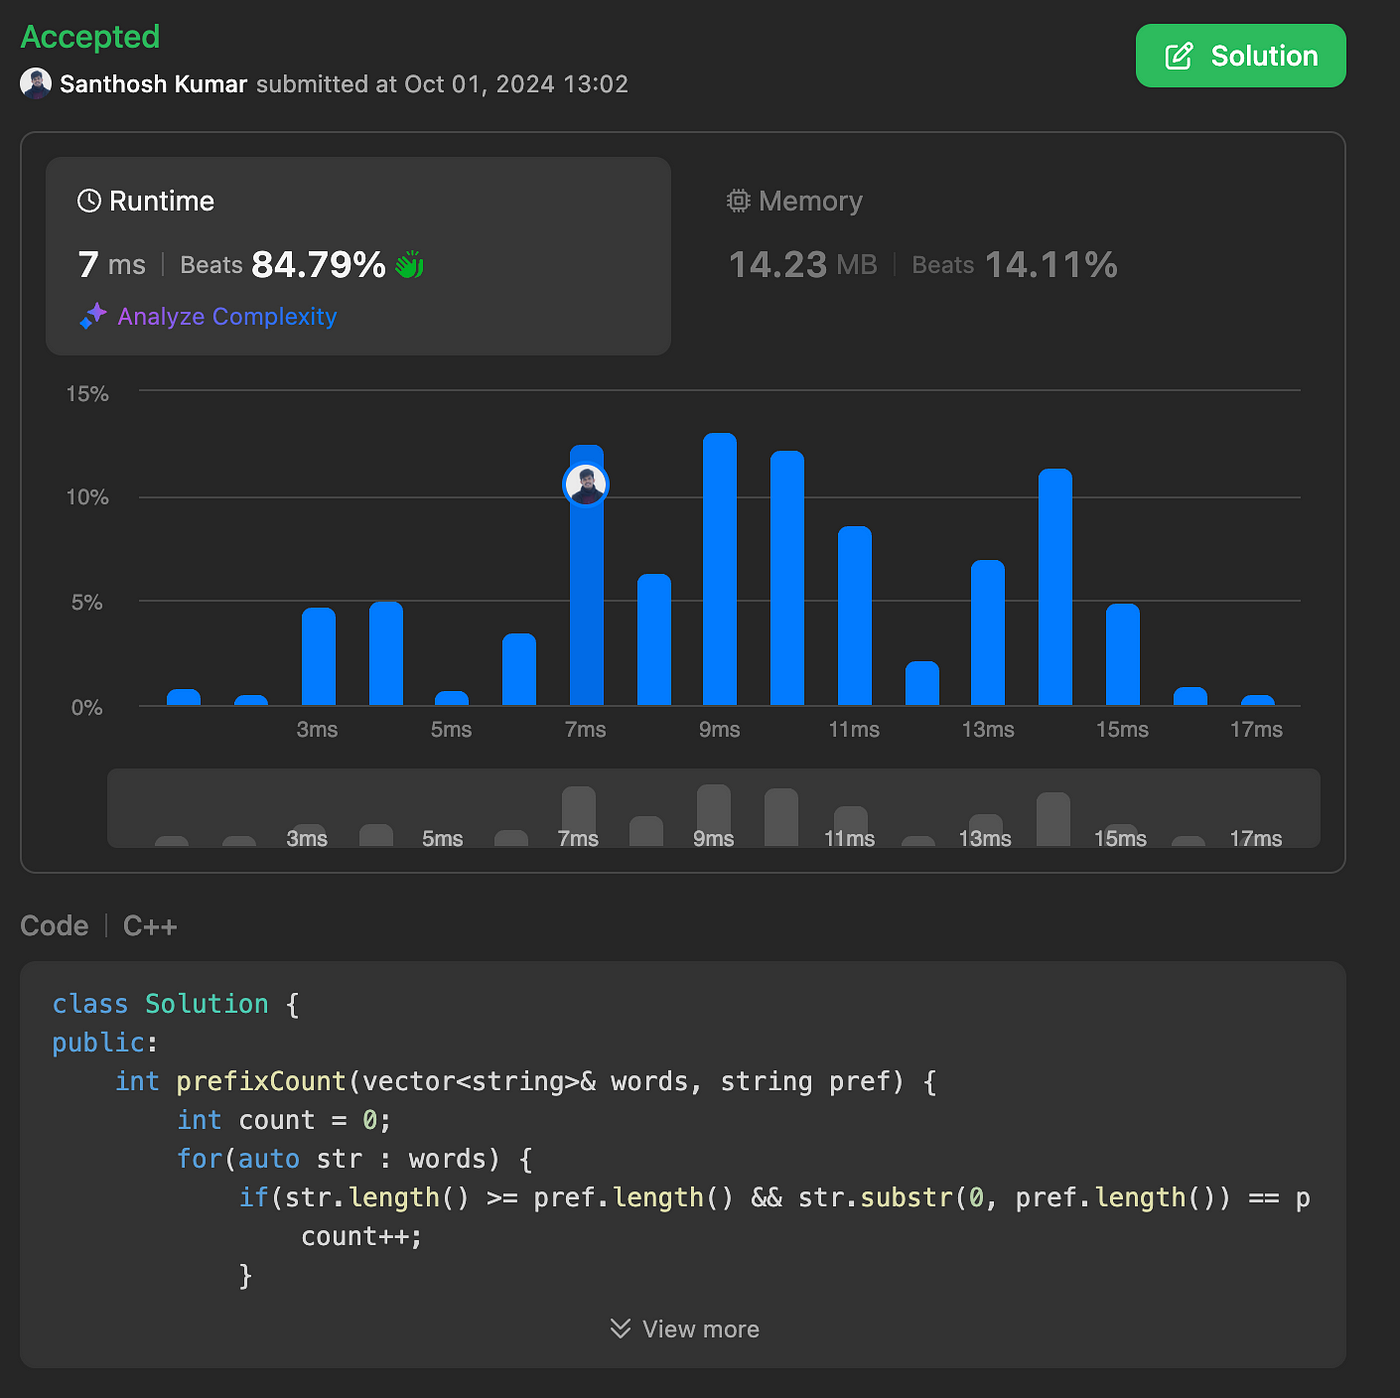Select the 14ms bar in the histogram

[1055, 587]
